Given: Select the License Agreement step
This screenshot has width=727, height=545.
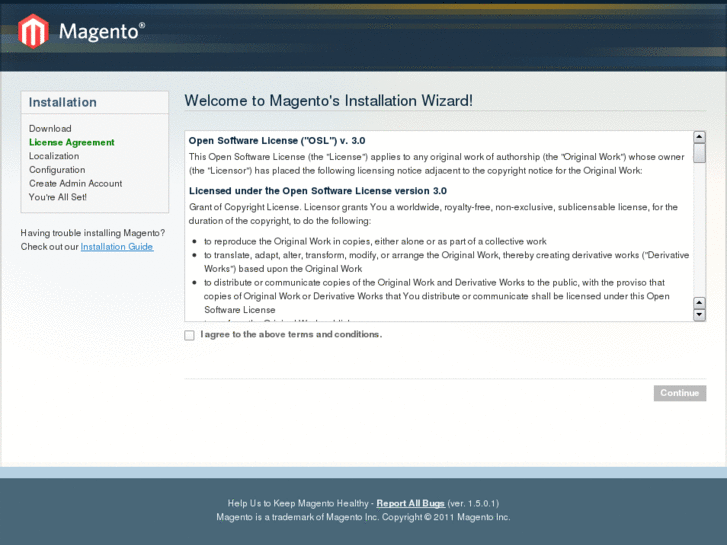Looking at the screenshot, I should pos(71,142).
